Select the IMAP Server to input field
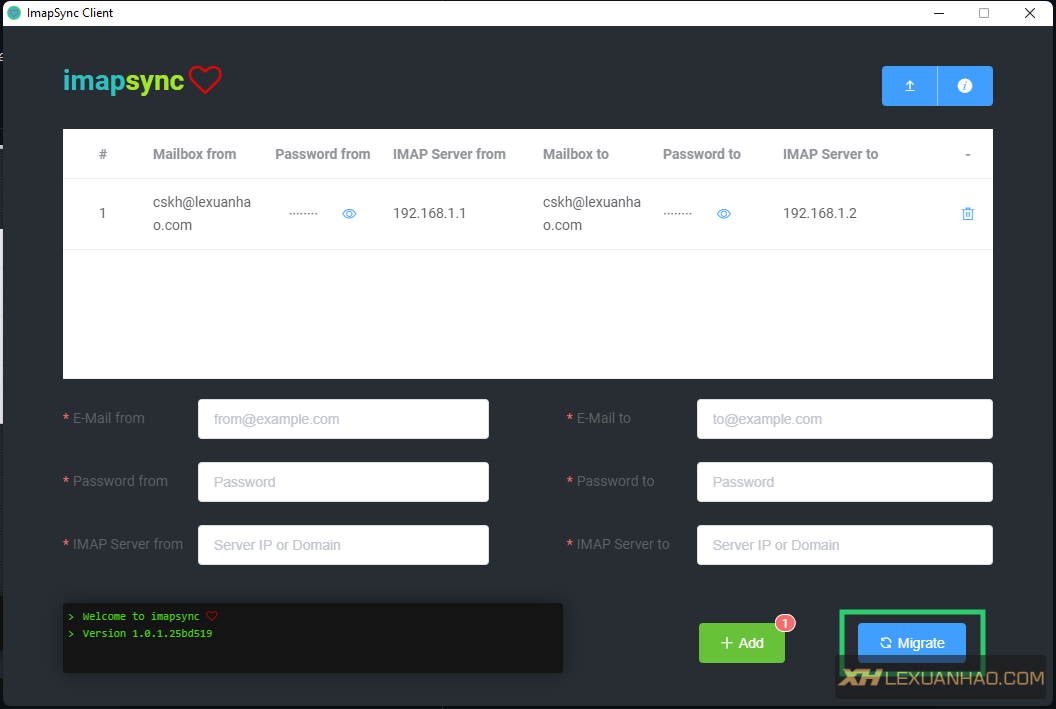Viewport: 1056px width, 709px height. coord(845,545)
